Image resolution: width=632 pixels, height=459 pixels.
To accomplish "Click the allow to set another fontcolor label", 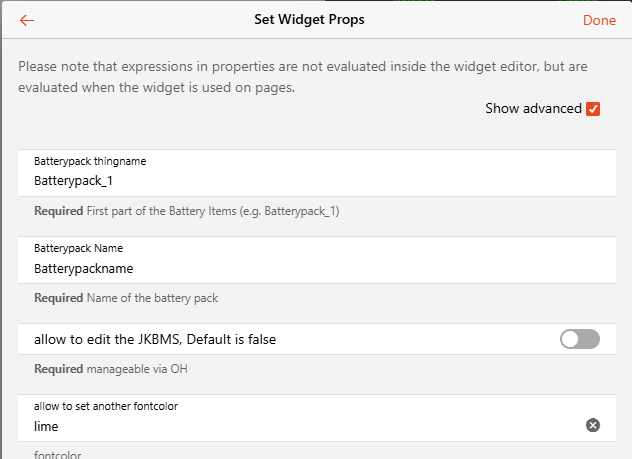I will 106,406.
